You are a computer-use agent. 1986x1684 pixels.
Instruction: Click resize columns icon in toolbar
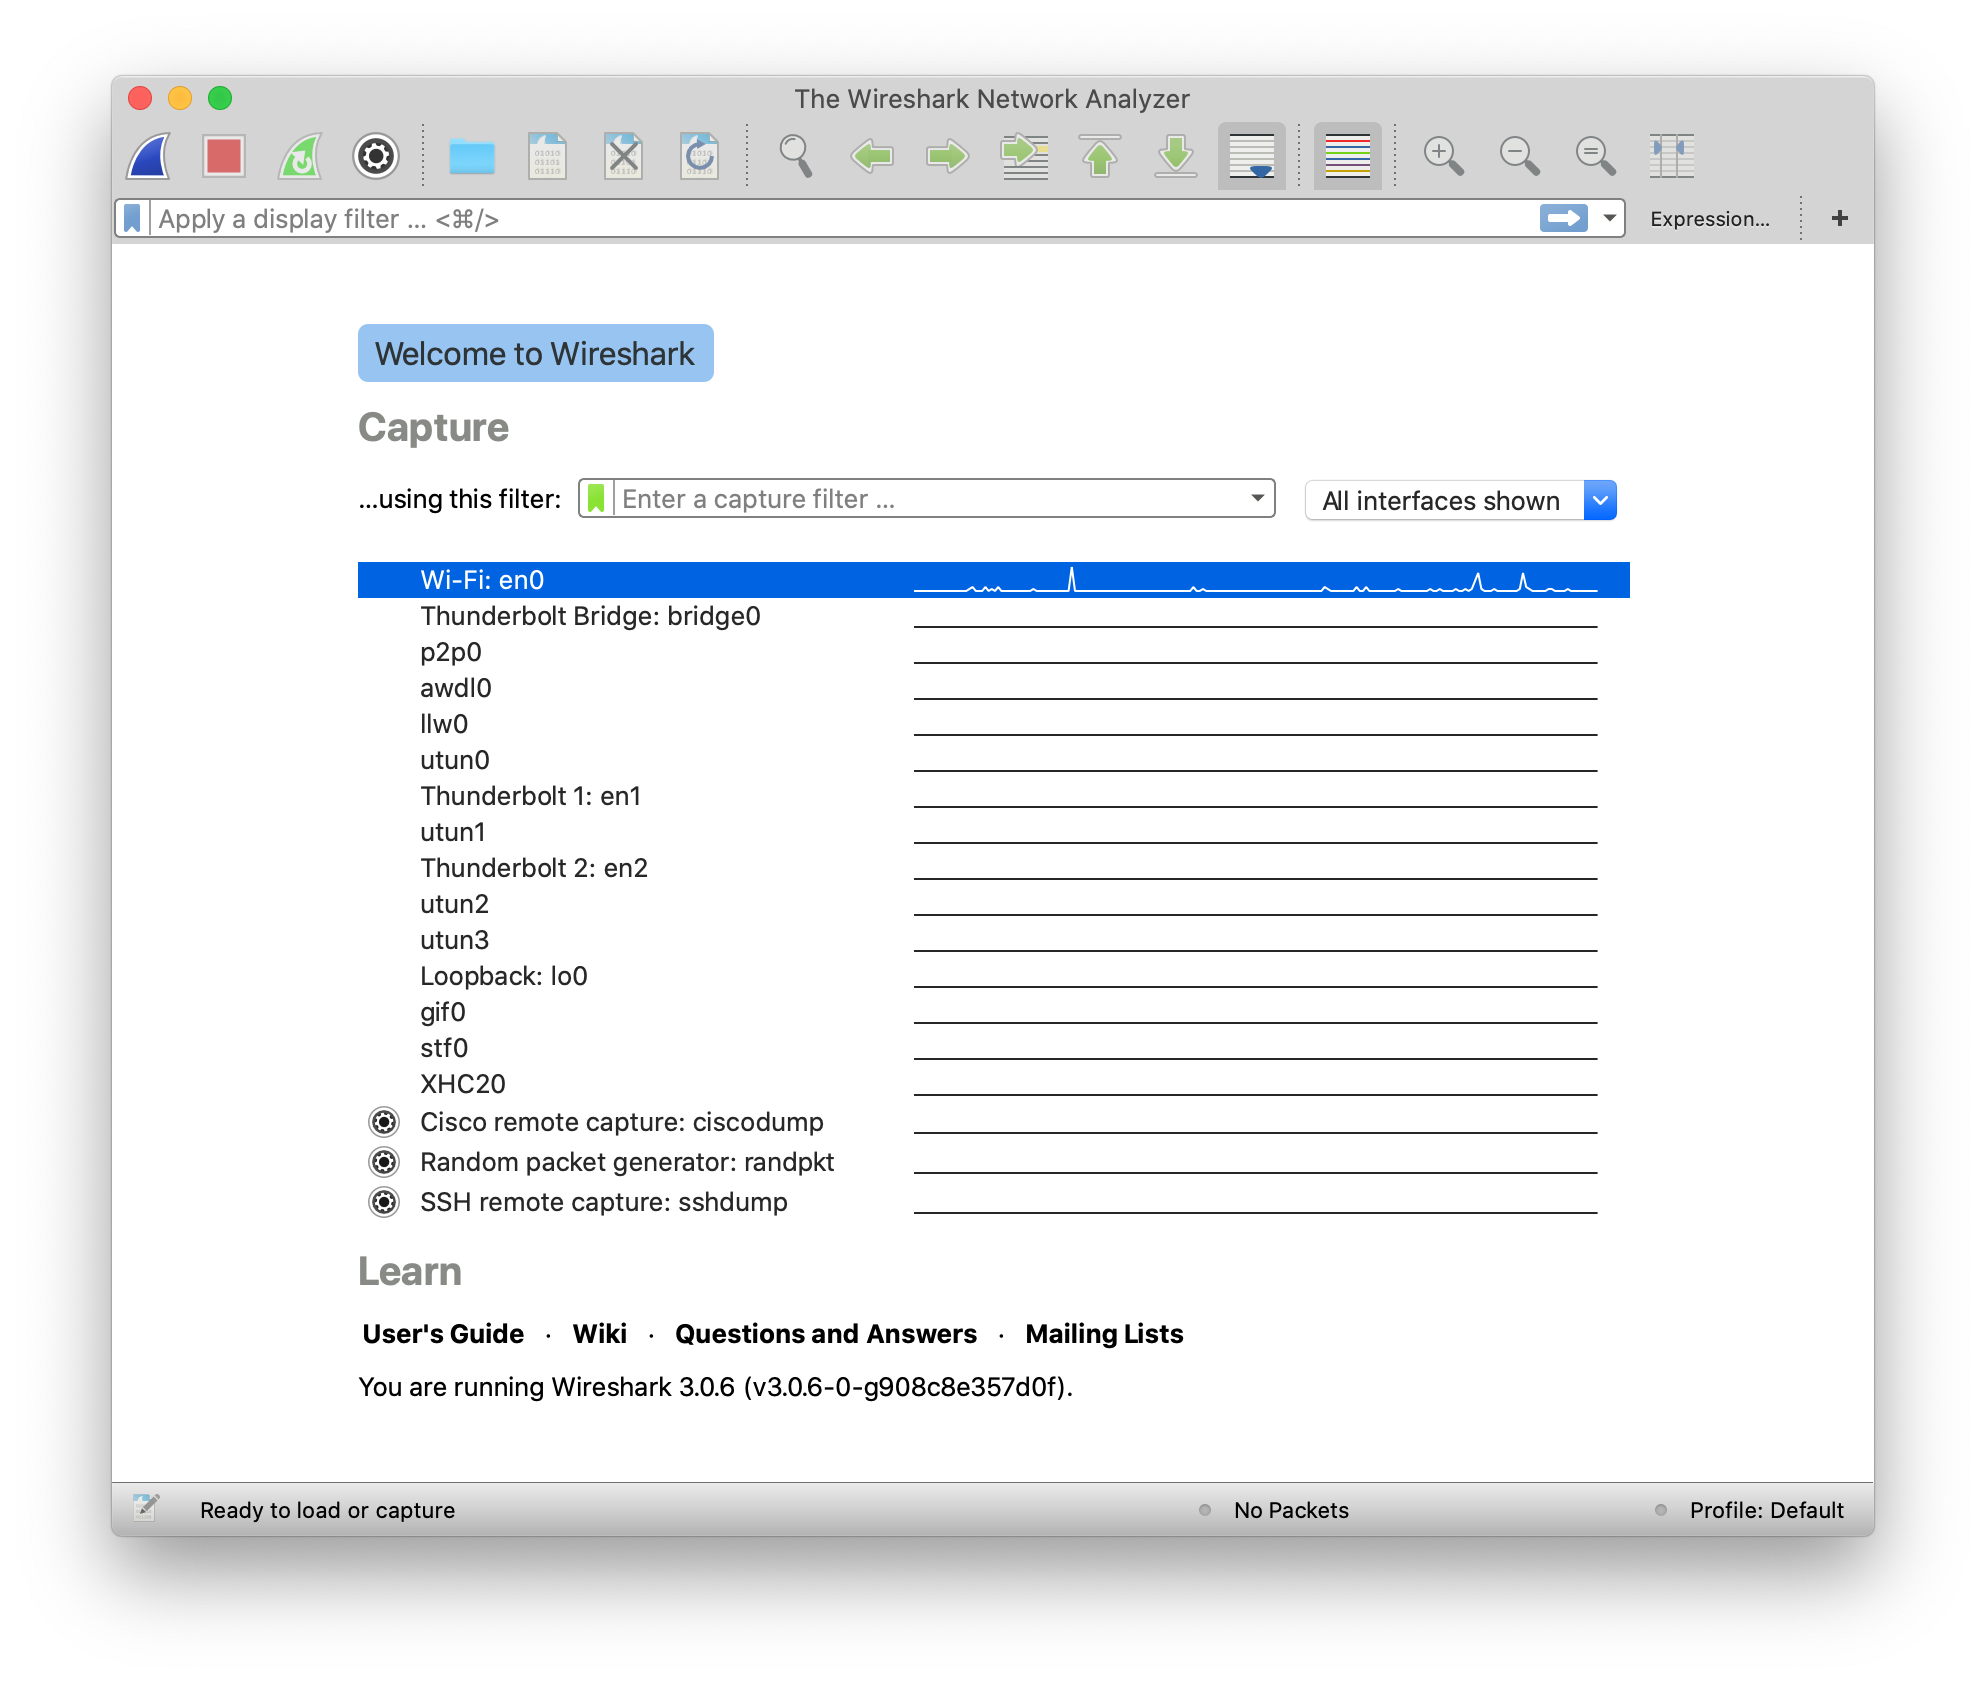(x=1671, y=156)
